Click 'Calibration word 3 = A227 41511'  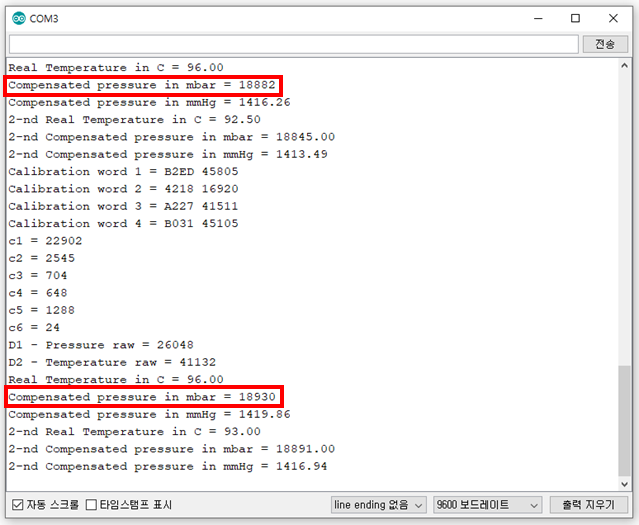point(123,206)
